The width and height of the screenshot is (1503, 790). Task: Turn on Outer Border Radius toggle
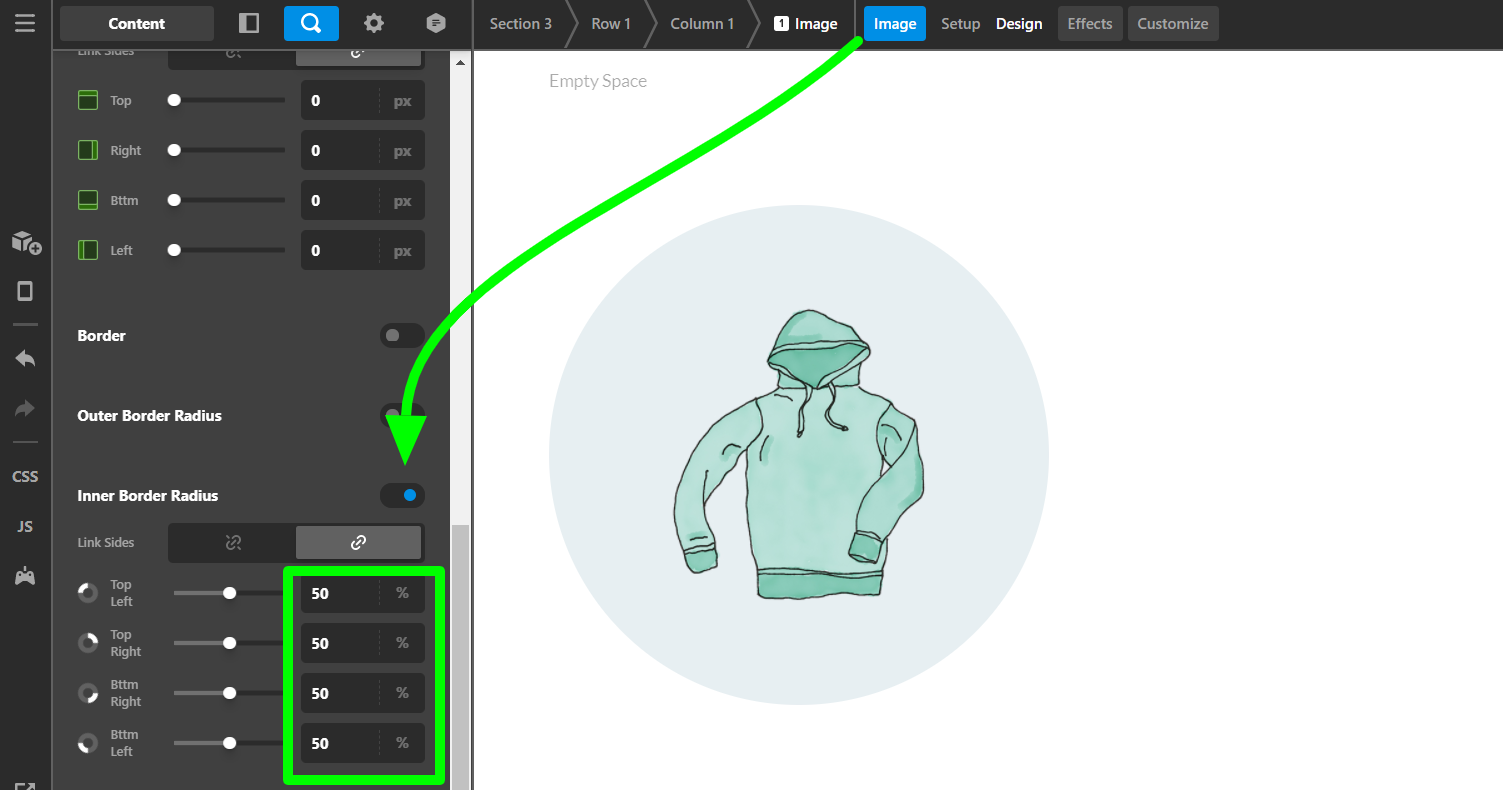tap(401, 415)
